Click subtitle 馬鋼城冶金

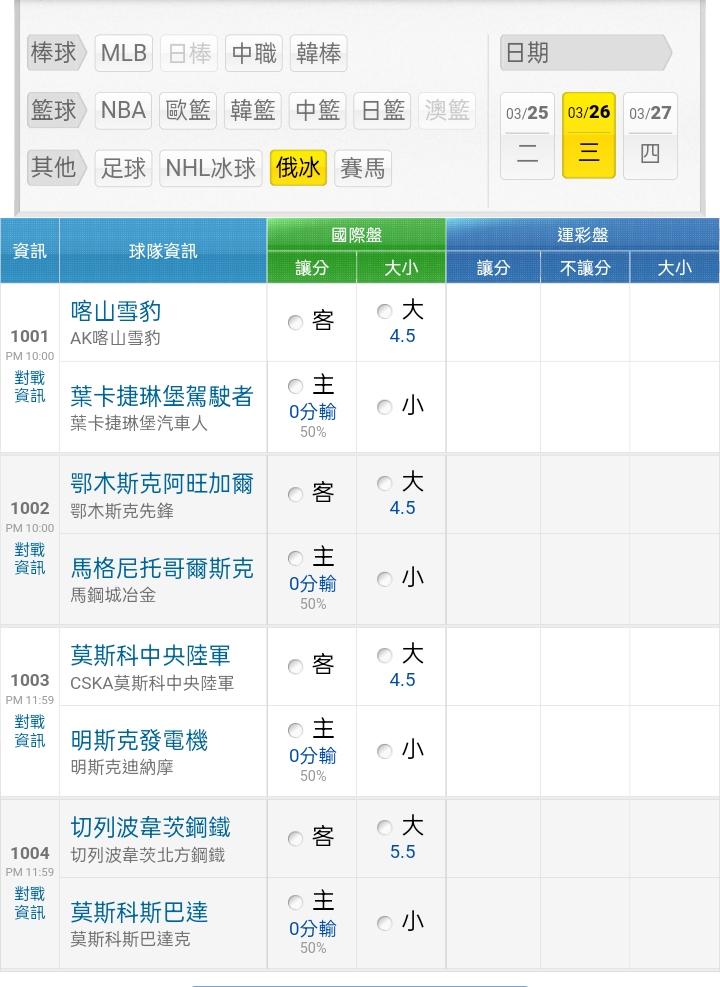113,595
